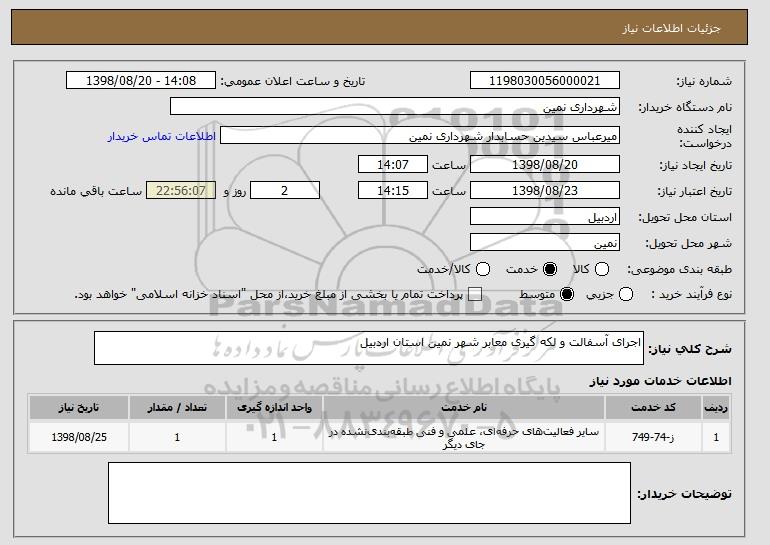Click the need date cell 1398/08/25
770x545 pixels.
coord(79,437)
